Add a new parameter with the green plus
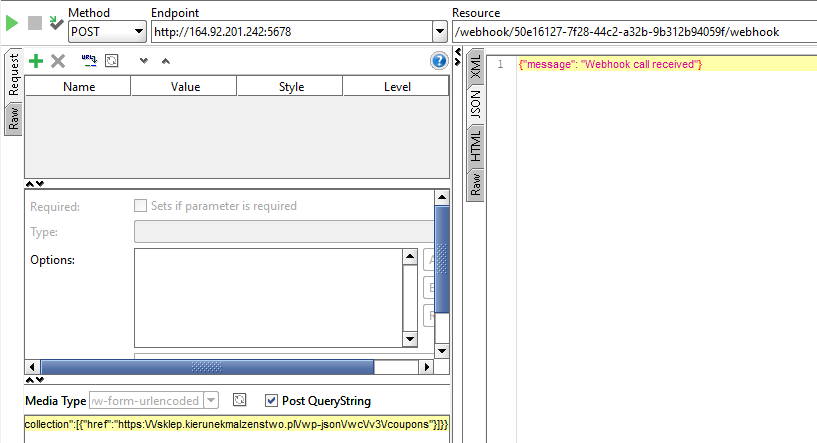Viewport: 817px width, 443px height. [35, 61]
